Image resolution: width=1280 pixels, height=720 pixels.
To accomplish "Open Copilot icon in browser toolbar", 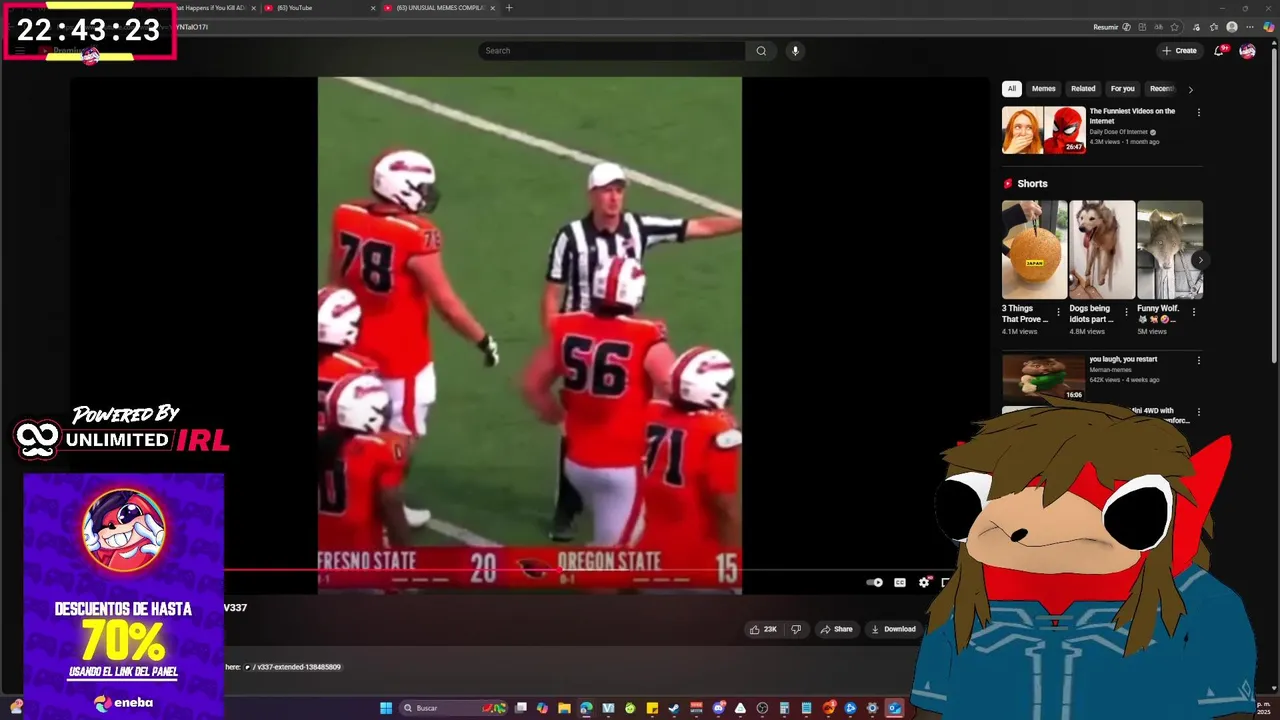I will (1269, 27).
